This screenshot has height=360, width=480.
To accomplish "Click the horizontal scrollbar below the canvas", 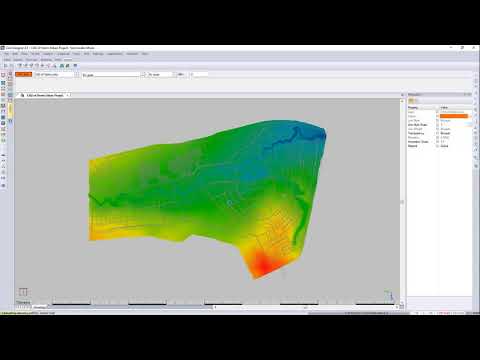I will coord(305,307).
